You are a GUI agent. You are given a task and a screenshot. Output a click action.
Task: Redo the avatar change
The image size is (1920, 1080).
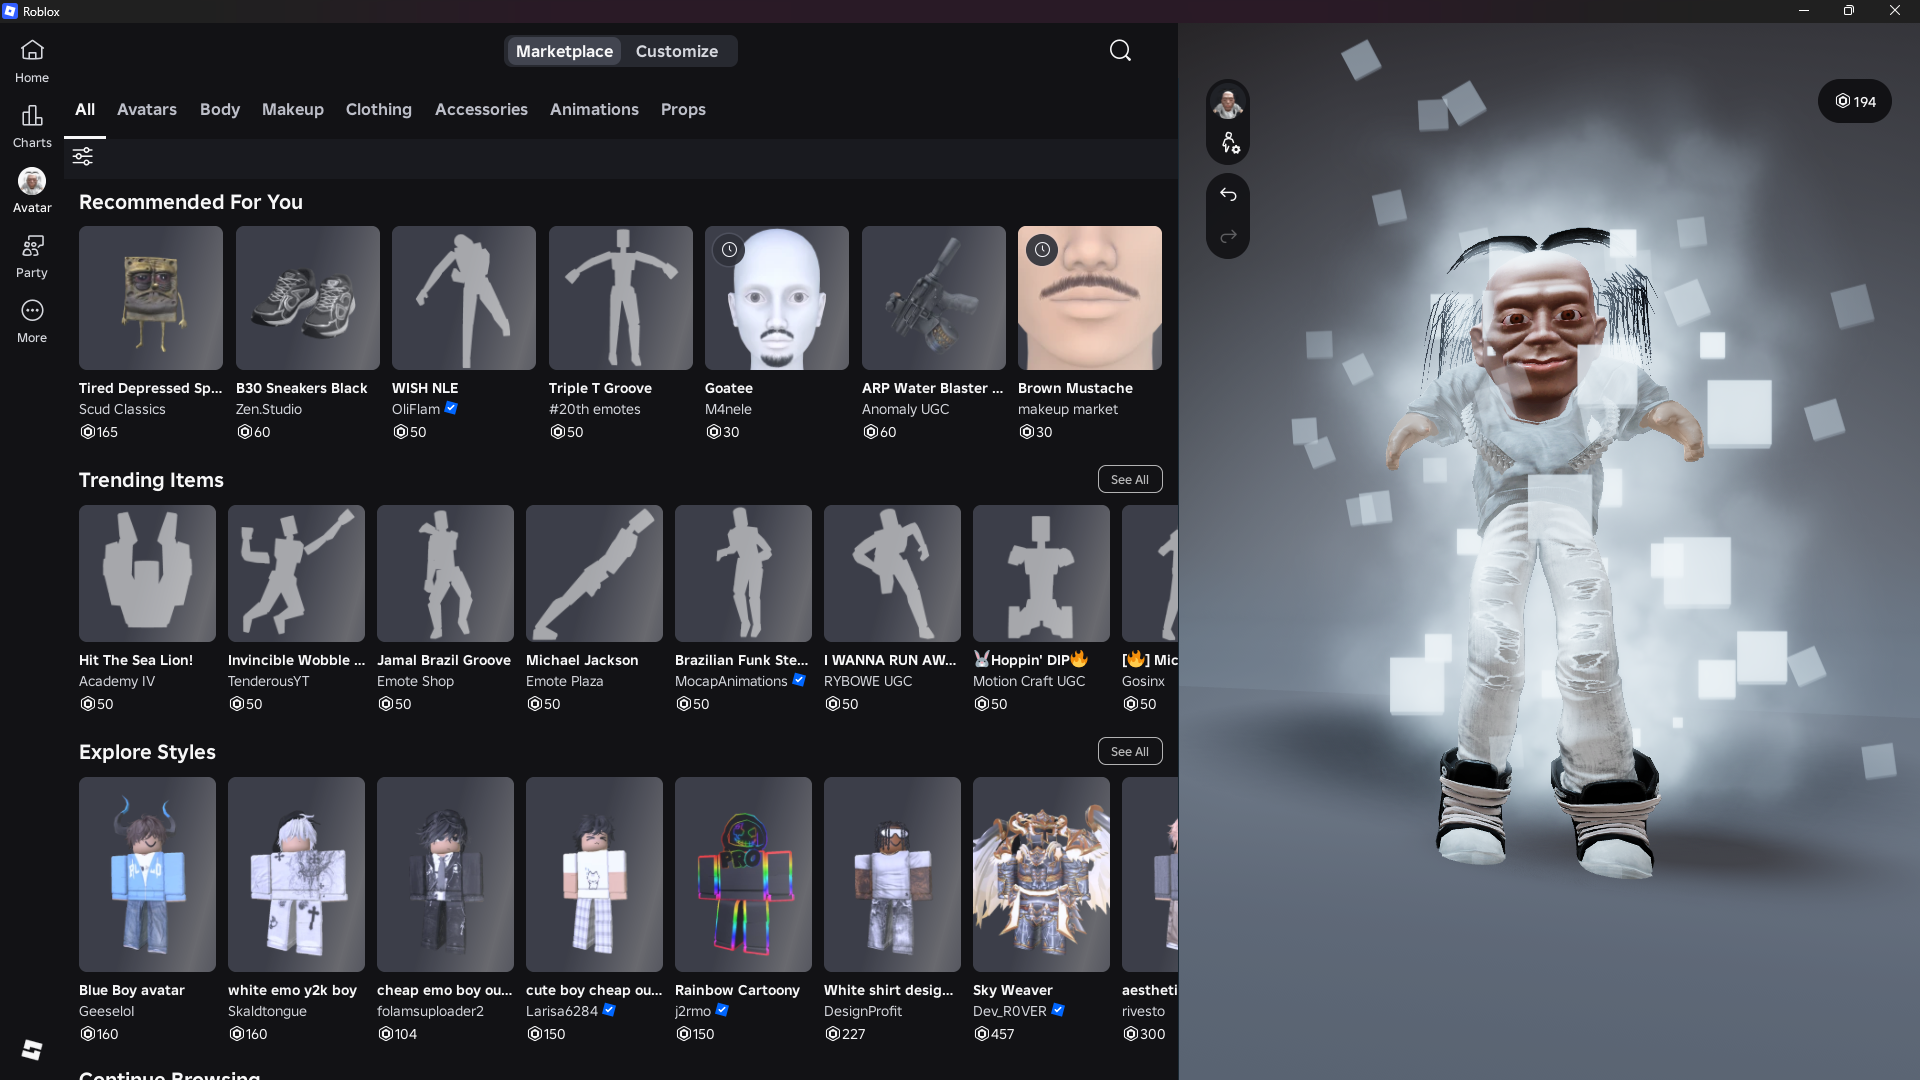tap(1228, 236)
